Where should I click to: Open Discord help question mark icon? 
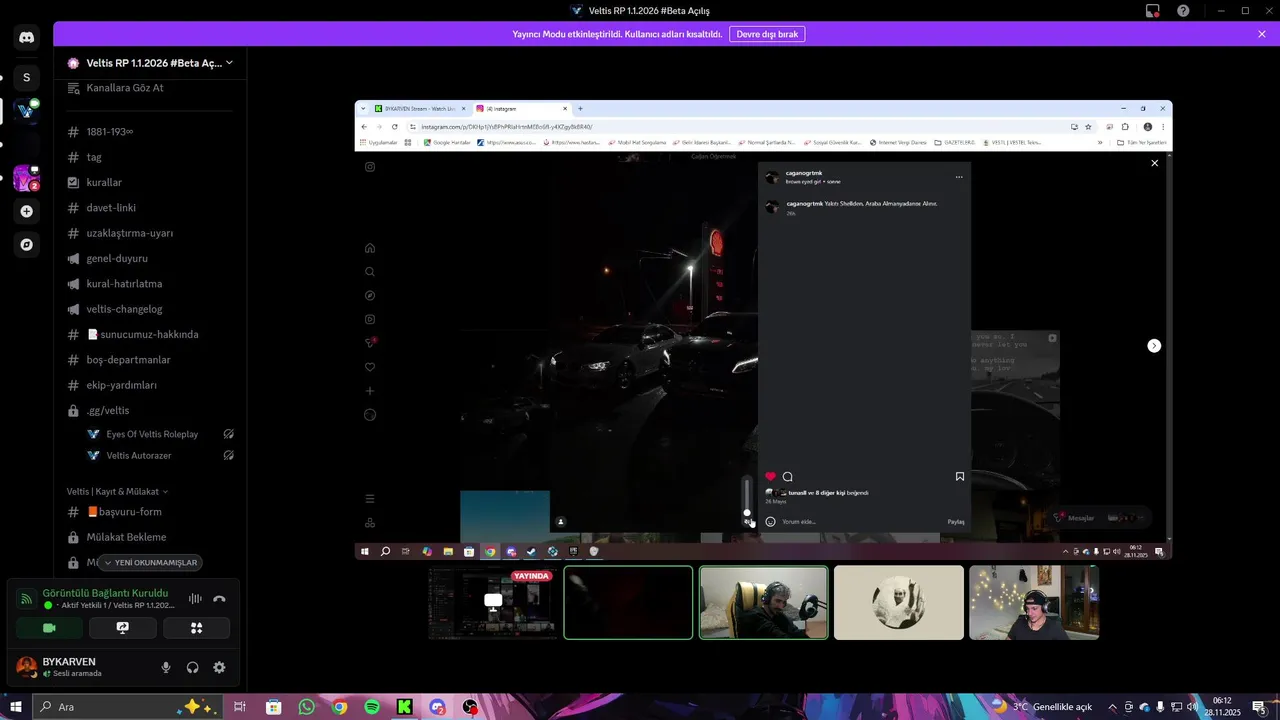tap(1184, 11)
